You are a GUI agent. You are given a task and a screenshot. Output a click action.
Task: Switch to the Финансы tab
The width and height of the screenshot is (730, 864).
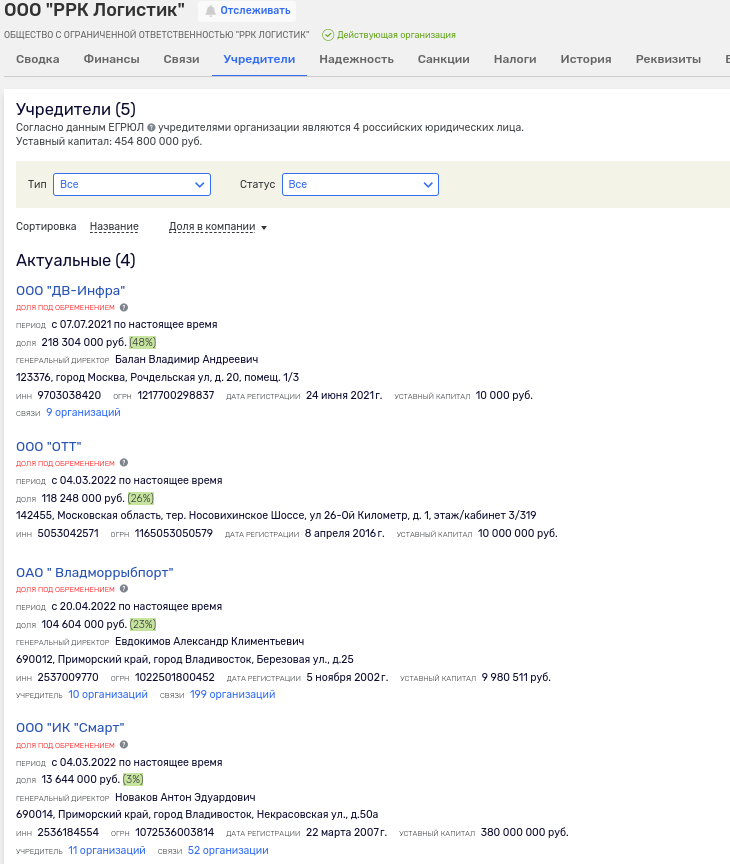111,59
